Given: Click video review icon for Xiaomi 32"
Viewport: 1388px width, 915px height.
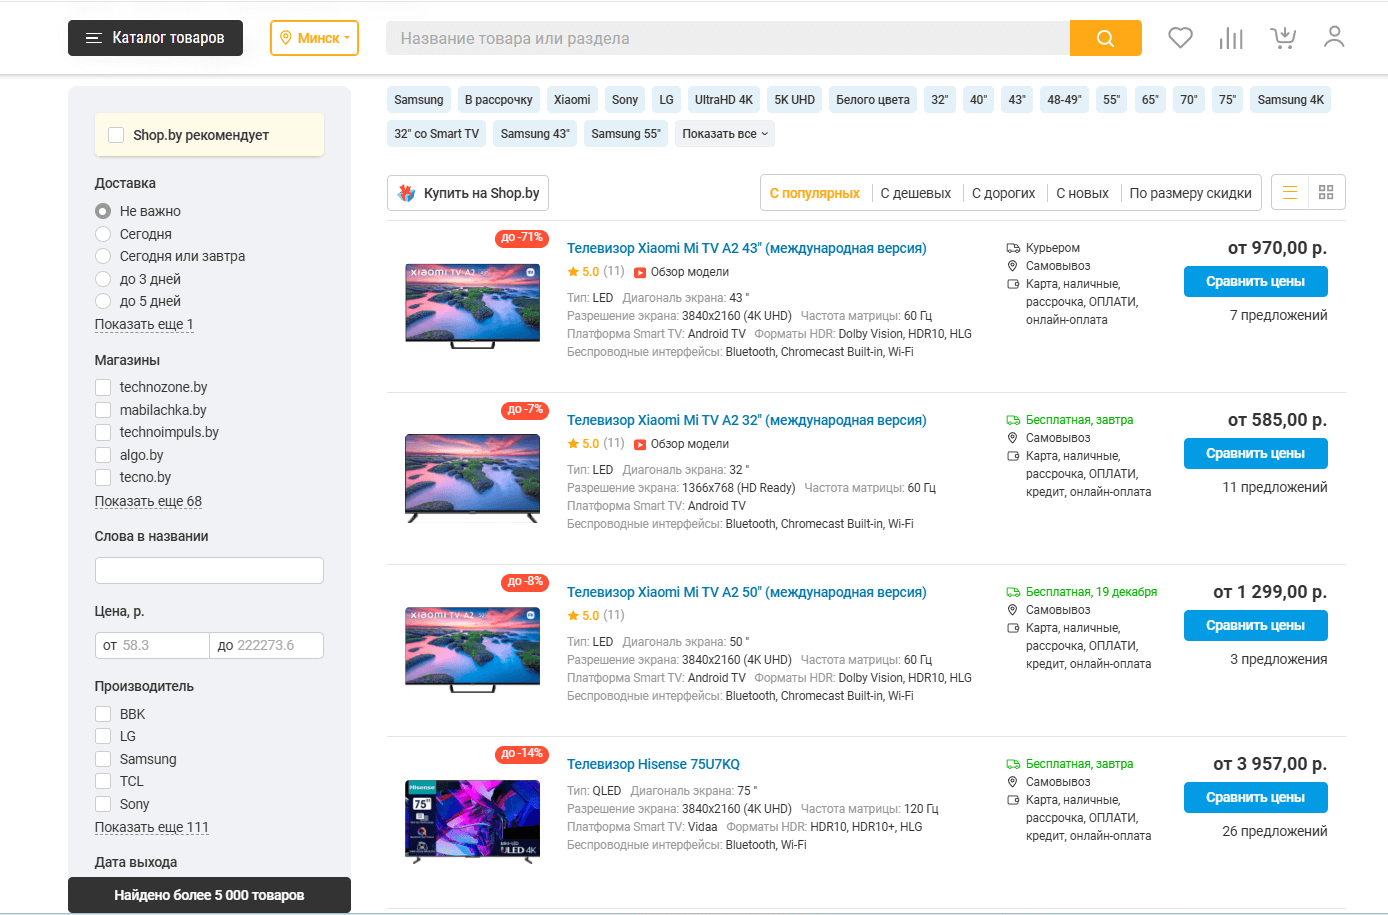Looking at the screenshot, I should [640, 444].
